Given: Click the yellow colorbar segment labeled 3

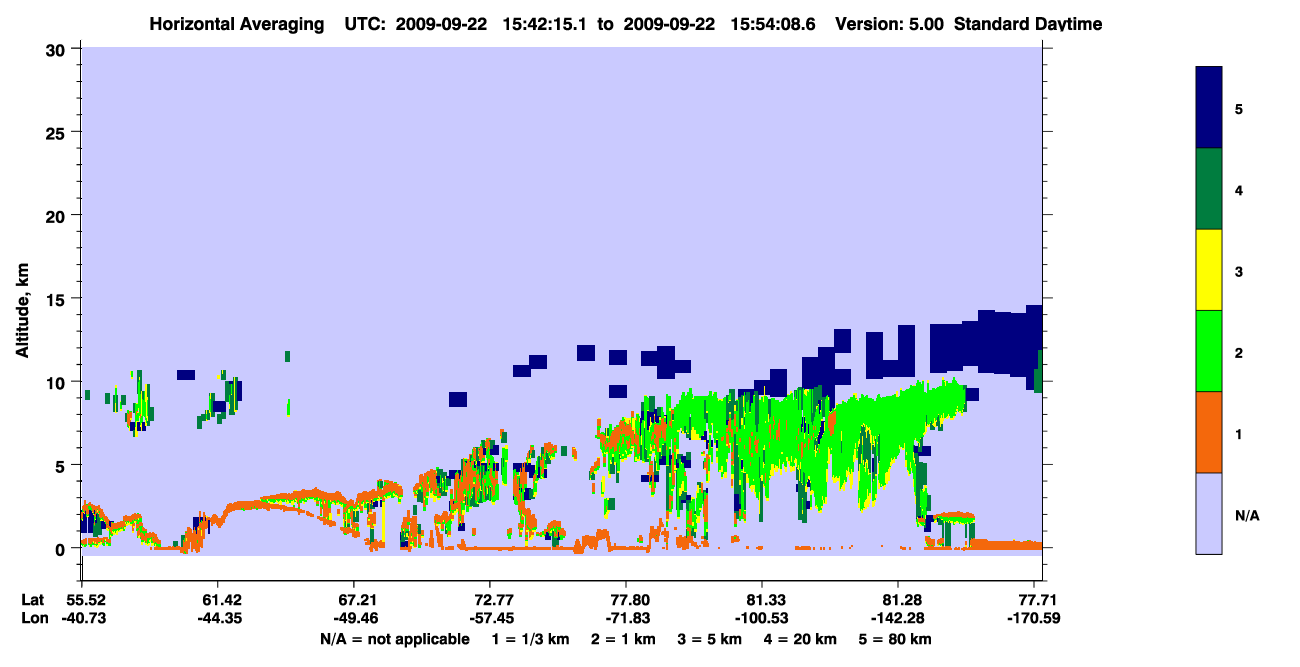Looking at the screenshot, I should (x=1209, y=270).
